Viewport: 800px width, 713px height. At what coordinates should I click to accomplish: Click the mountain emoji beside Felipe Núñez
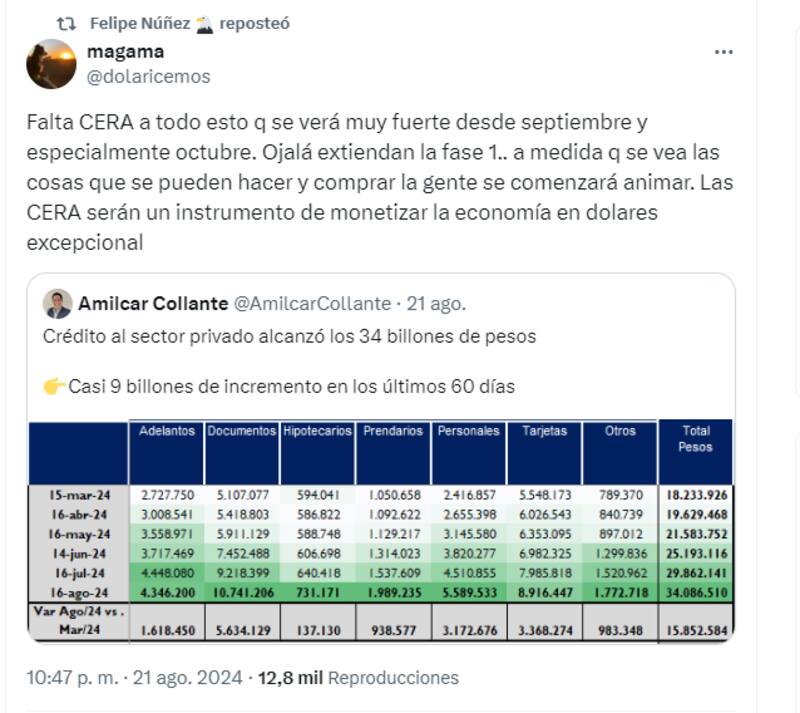(x=204, y=23)
